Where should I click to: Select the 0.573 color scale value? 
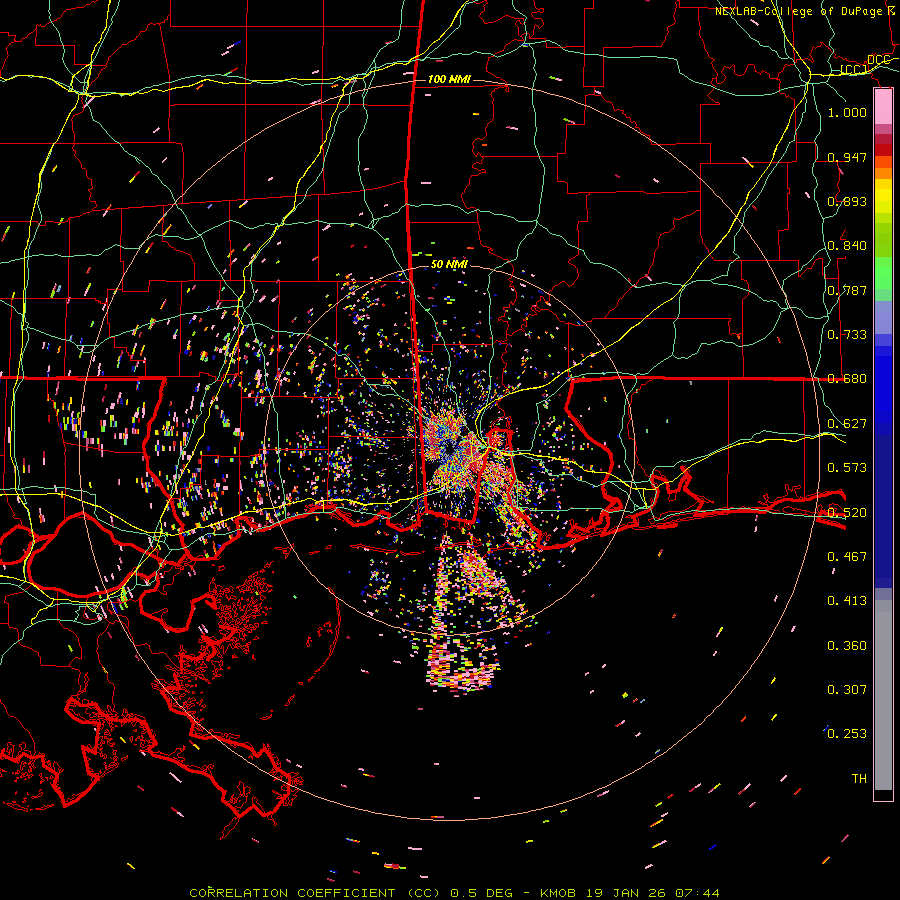click(847, 468)
